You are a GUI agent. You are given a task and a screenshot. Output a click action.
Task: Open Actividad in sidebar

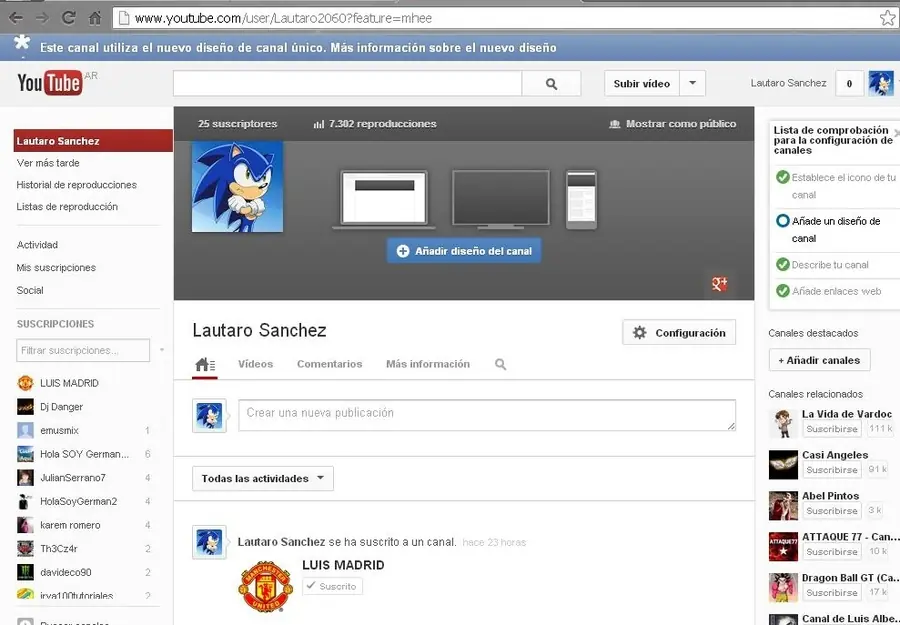point(37,245)
